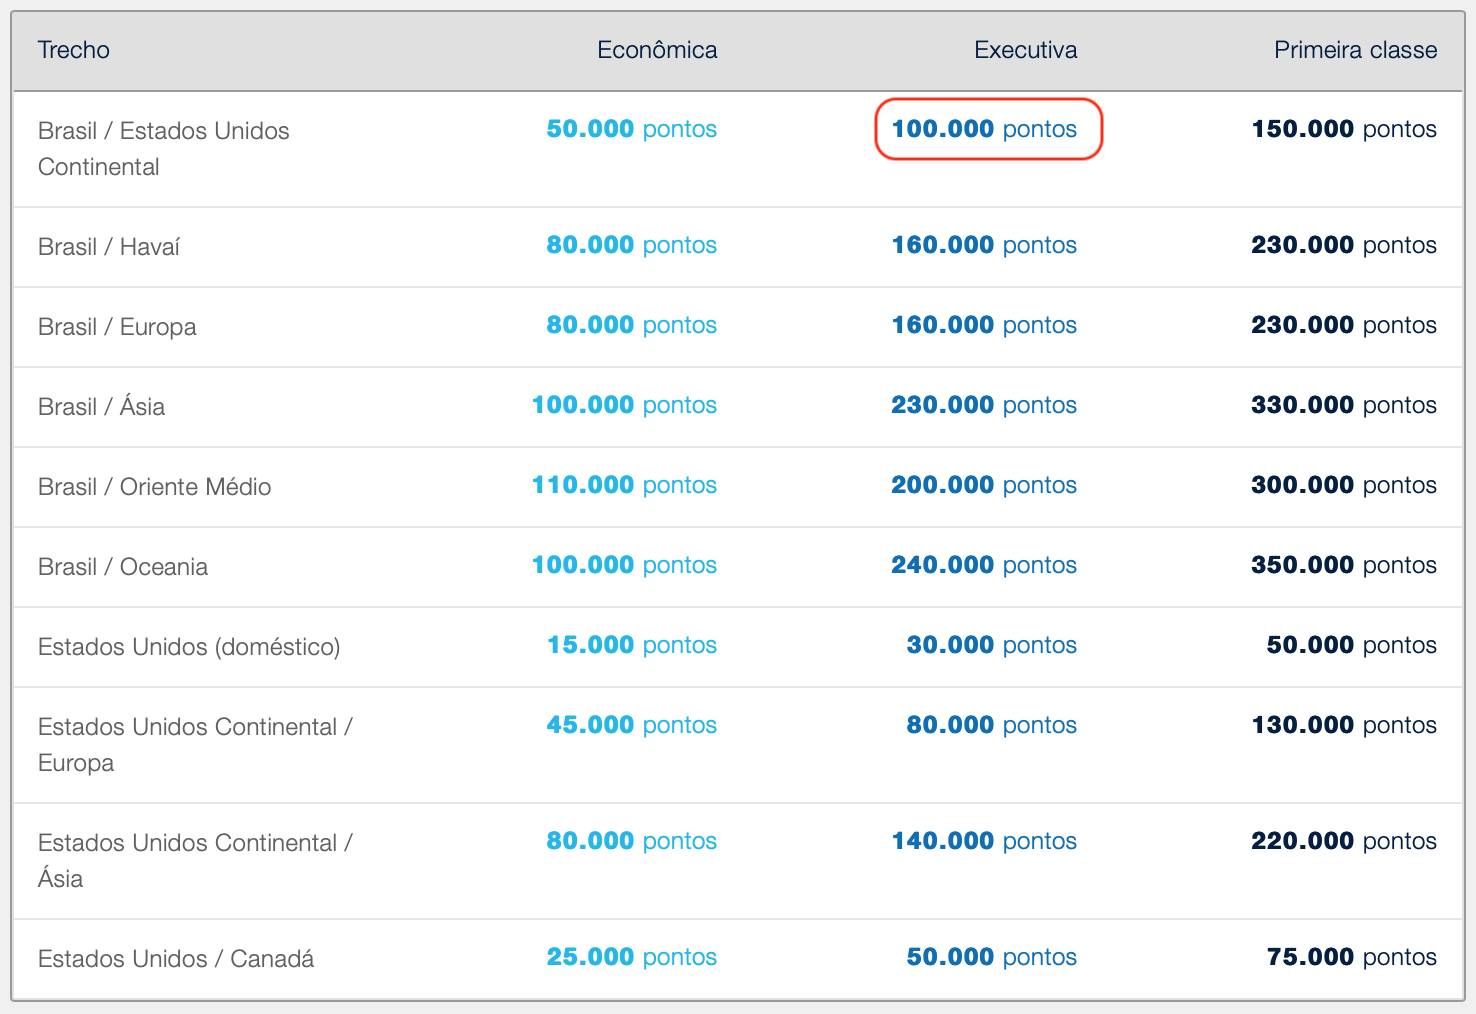Click 240.000 pontos Executiva for Oceania
This screenshot has width=1476, height=1014.
pyautogui.click(x=984, y=565)
